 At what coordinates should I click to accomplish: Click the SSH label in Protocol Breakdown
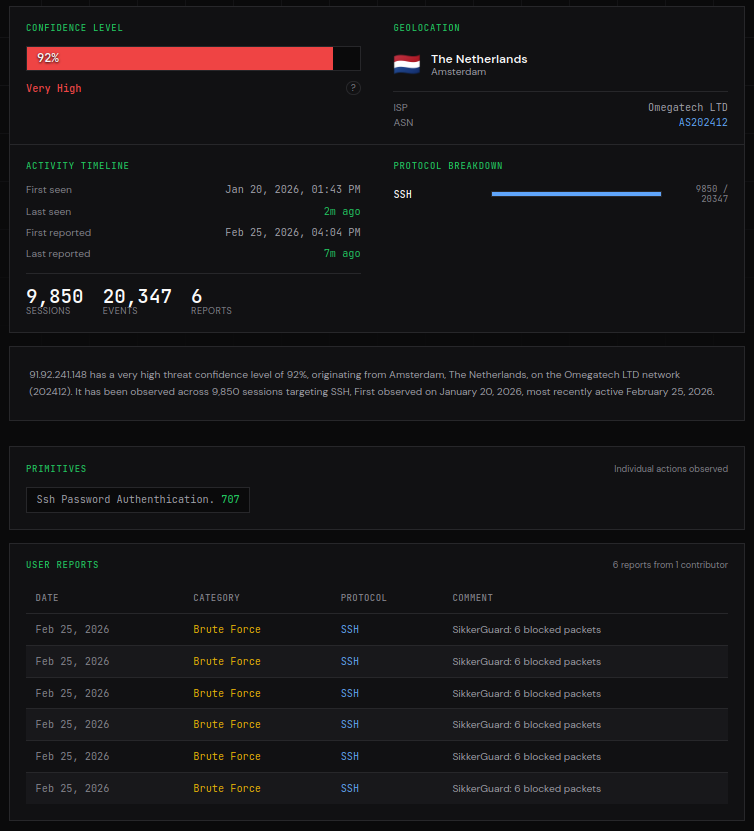(403, 195)
